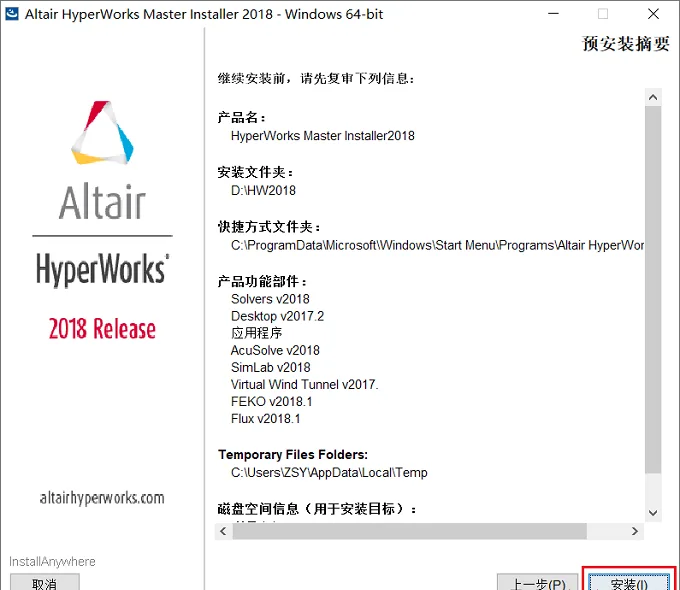680x590 pixels.
Task: Select the Virtual Wind Tunnel v2017. line
Action: click(x=304, y=384)
